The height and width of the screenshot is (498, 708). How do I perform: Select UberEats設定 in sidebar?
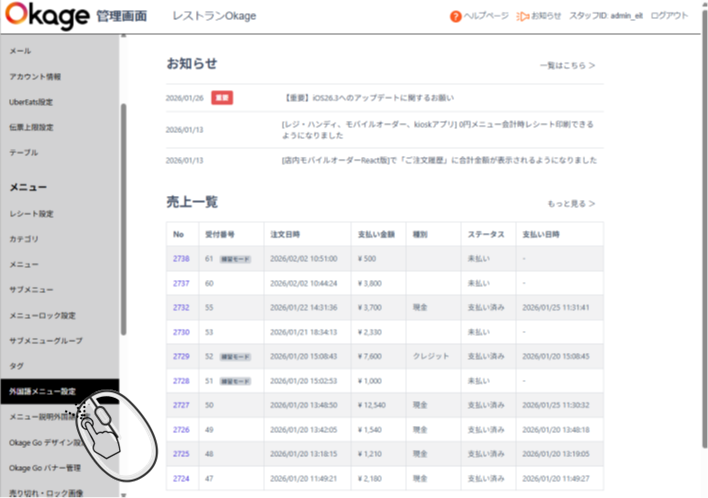tap(31, 101)
